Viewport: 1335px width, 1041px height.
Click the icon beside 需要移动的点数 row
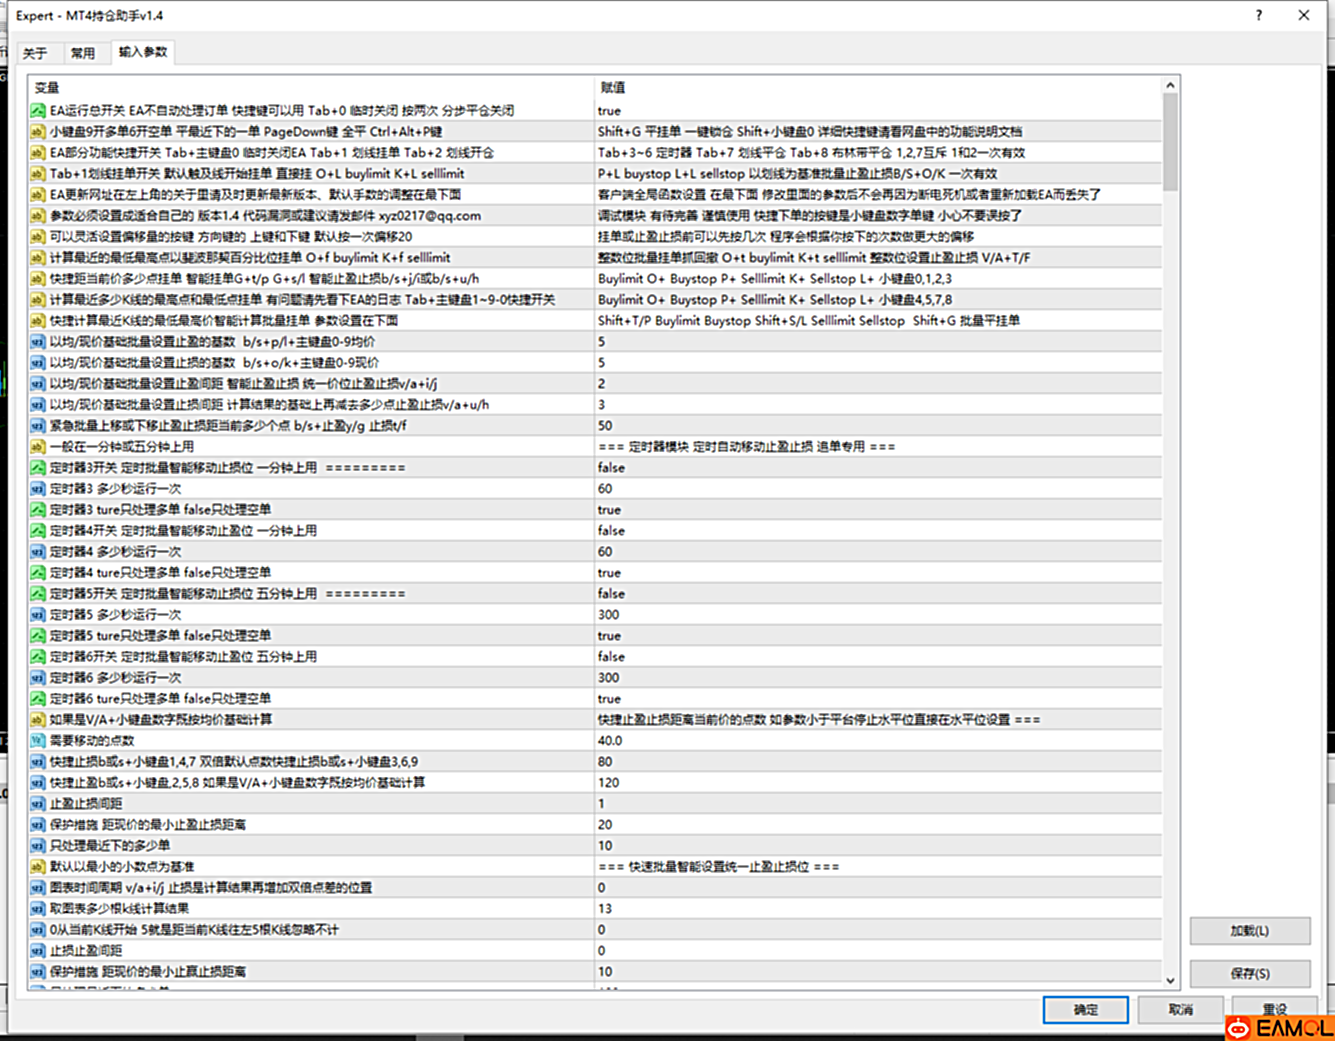pos(38,741)
